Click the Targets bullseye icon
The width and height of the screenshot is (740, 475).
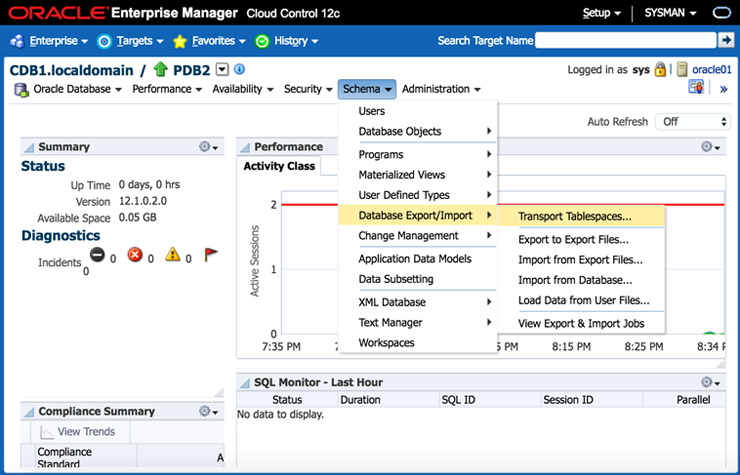104,42
